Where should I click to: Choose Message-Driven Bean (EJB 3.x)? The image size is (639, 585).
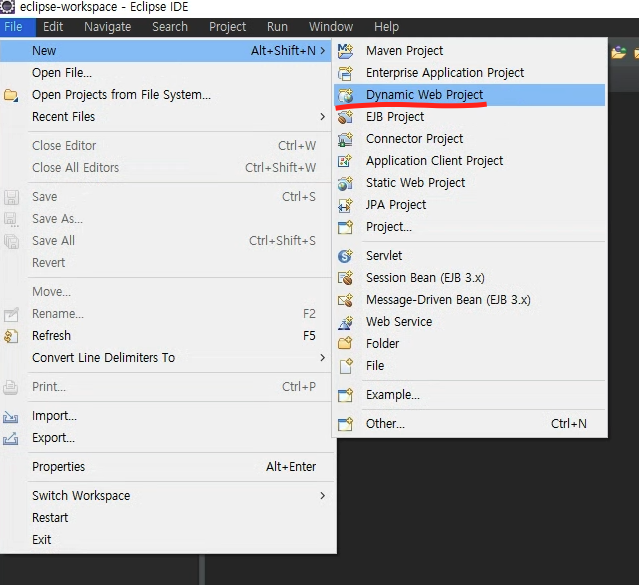[x=469, y=300]
